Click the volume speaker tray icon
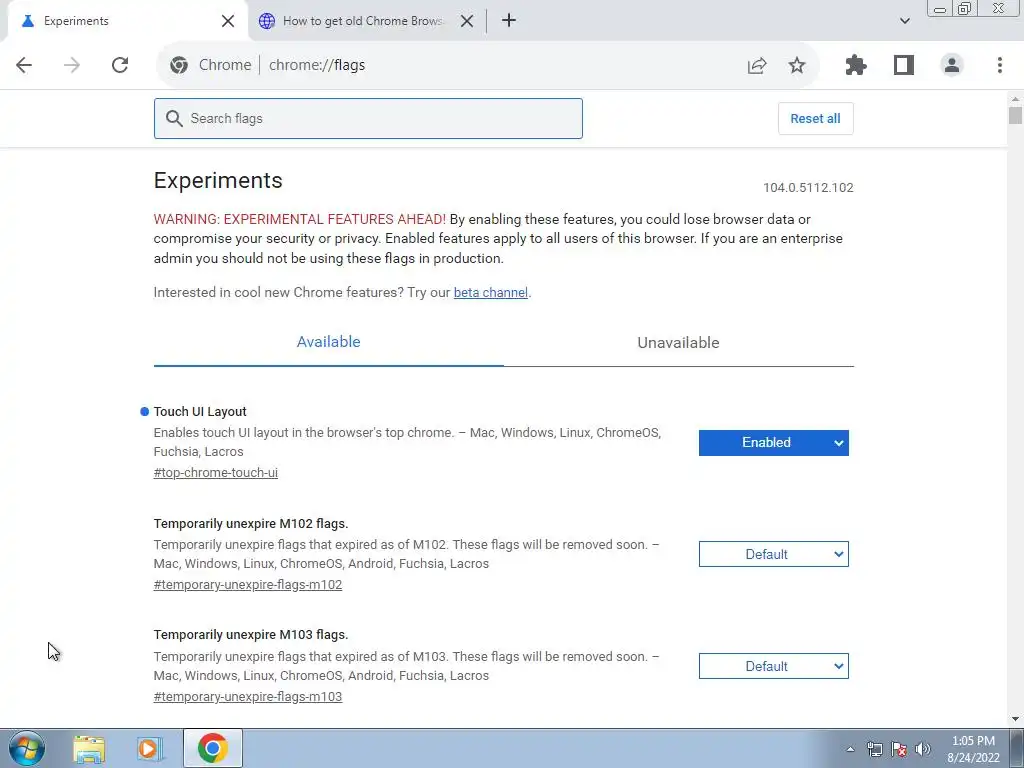 click(x=923, y=749)
